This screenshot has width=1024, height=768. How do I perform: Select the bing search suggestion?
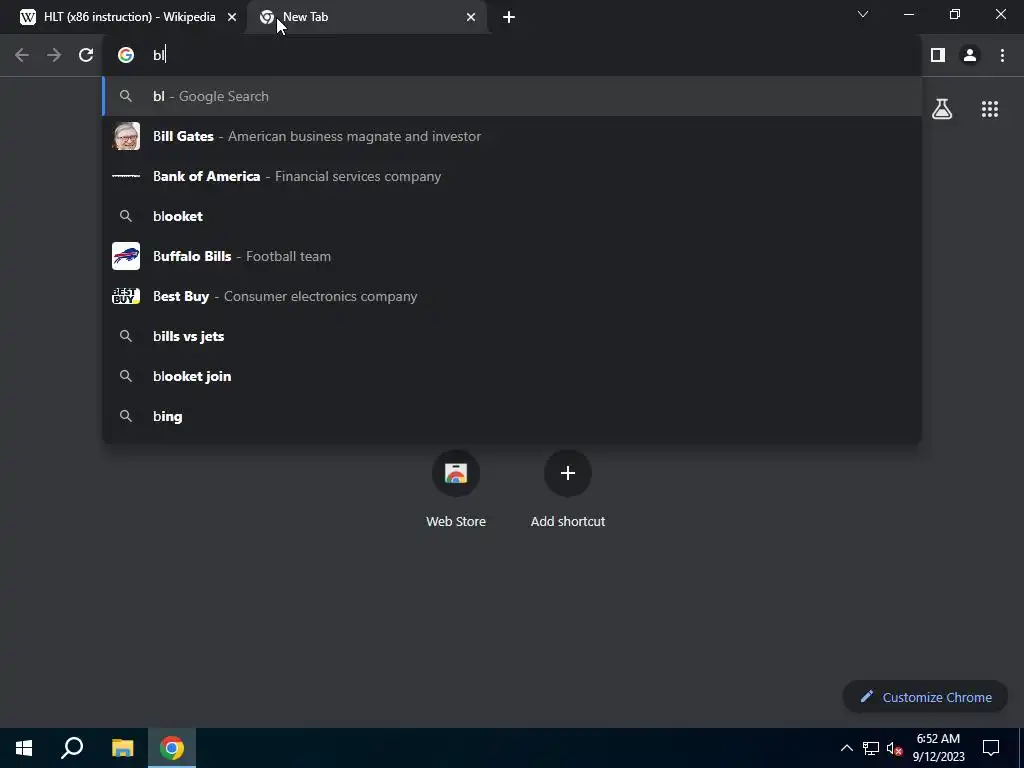pos(512,416)
